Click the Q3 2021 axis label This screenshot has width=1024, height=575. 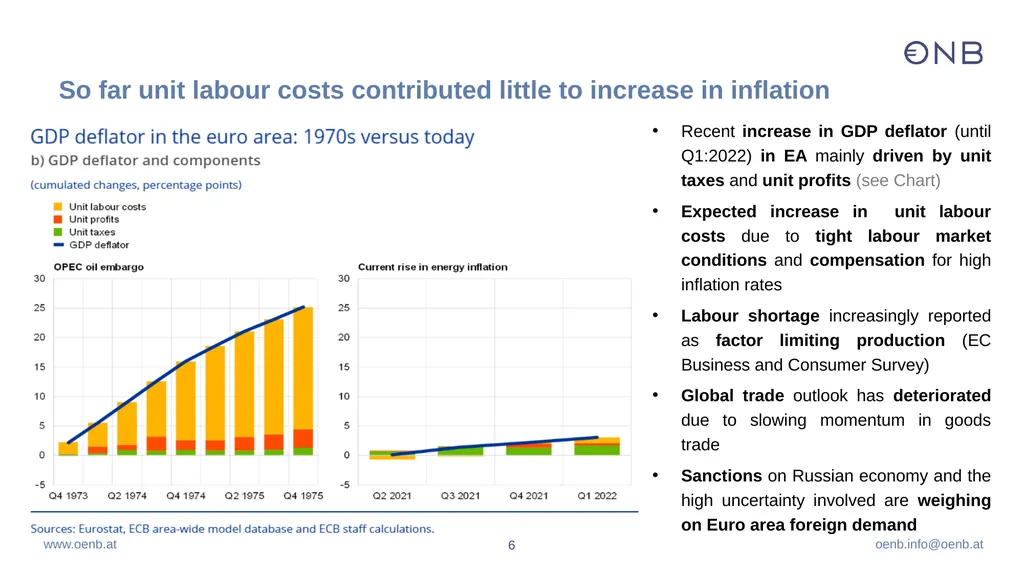pos(460,496)
